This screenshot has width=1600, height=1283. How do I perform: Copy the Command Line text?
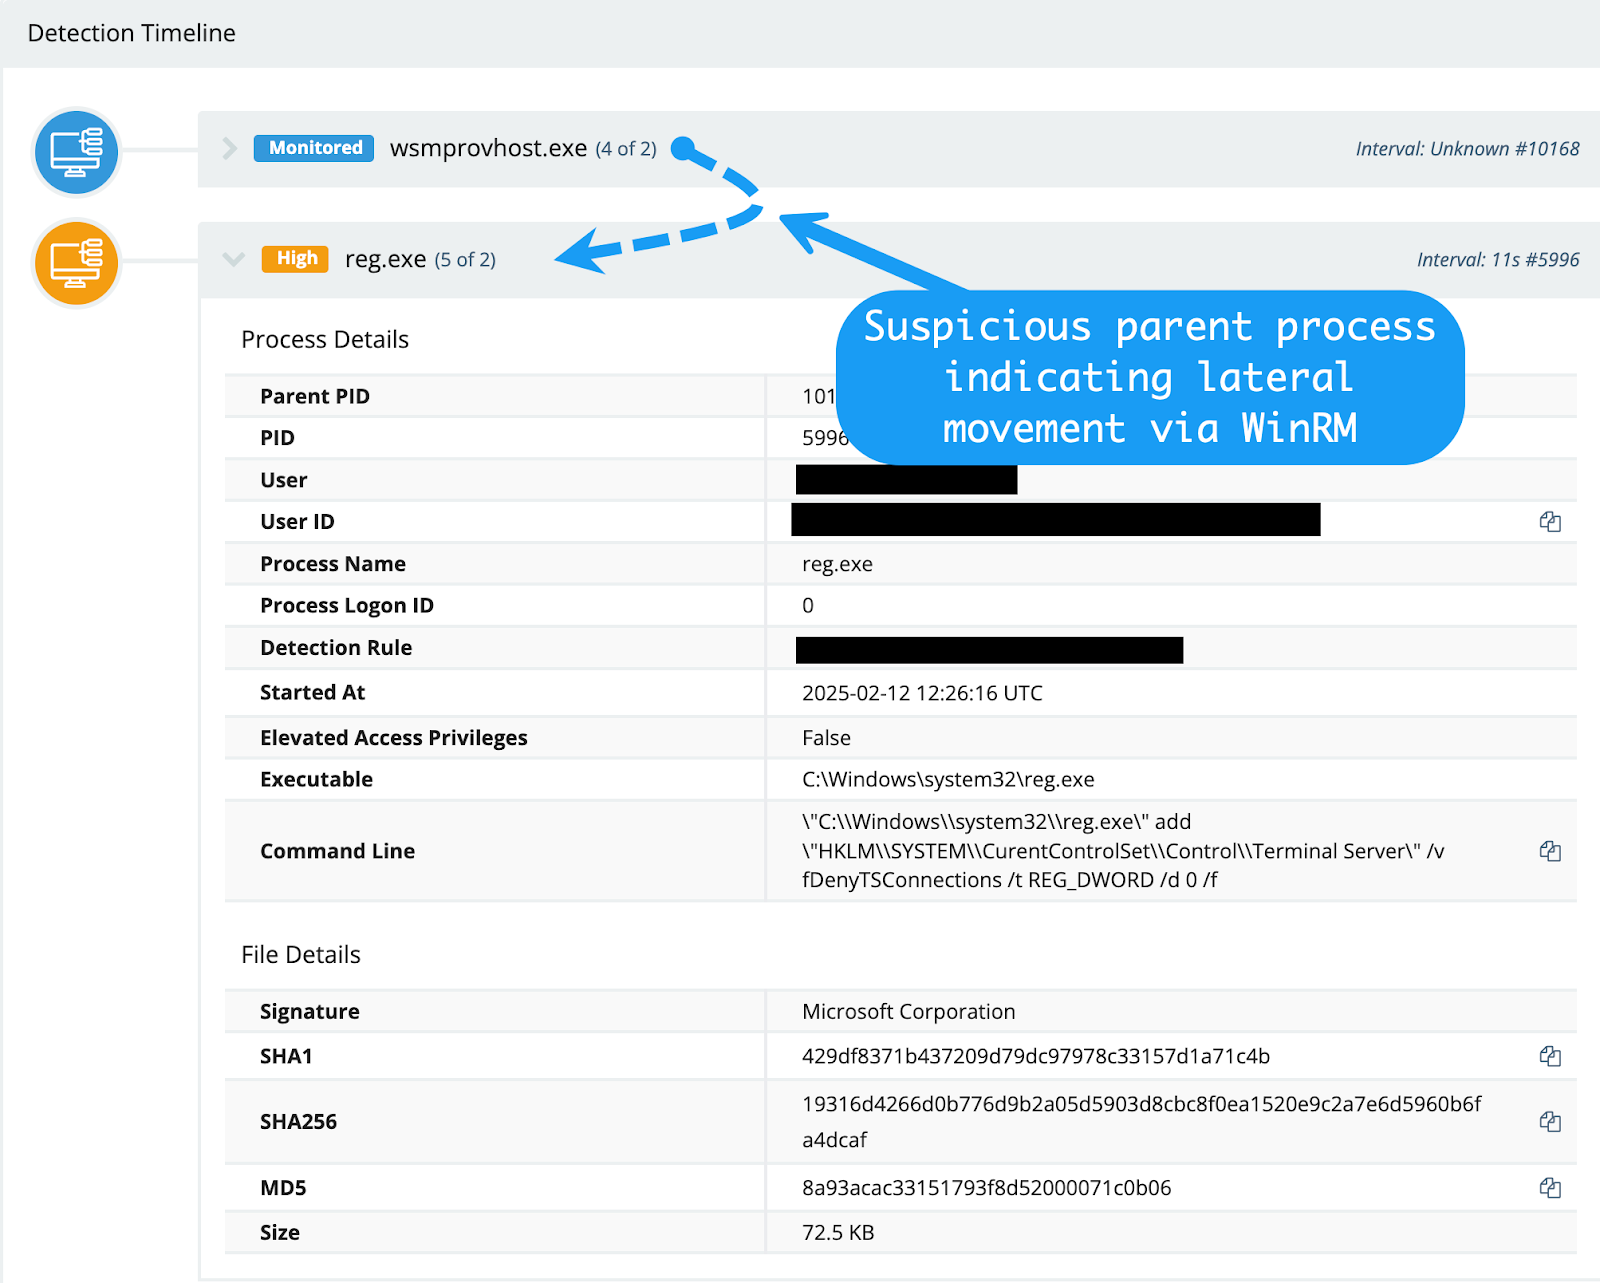[x=1549, y=851]
